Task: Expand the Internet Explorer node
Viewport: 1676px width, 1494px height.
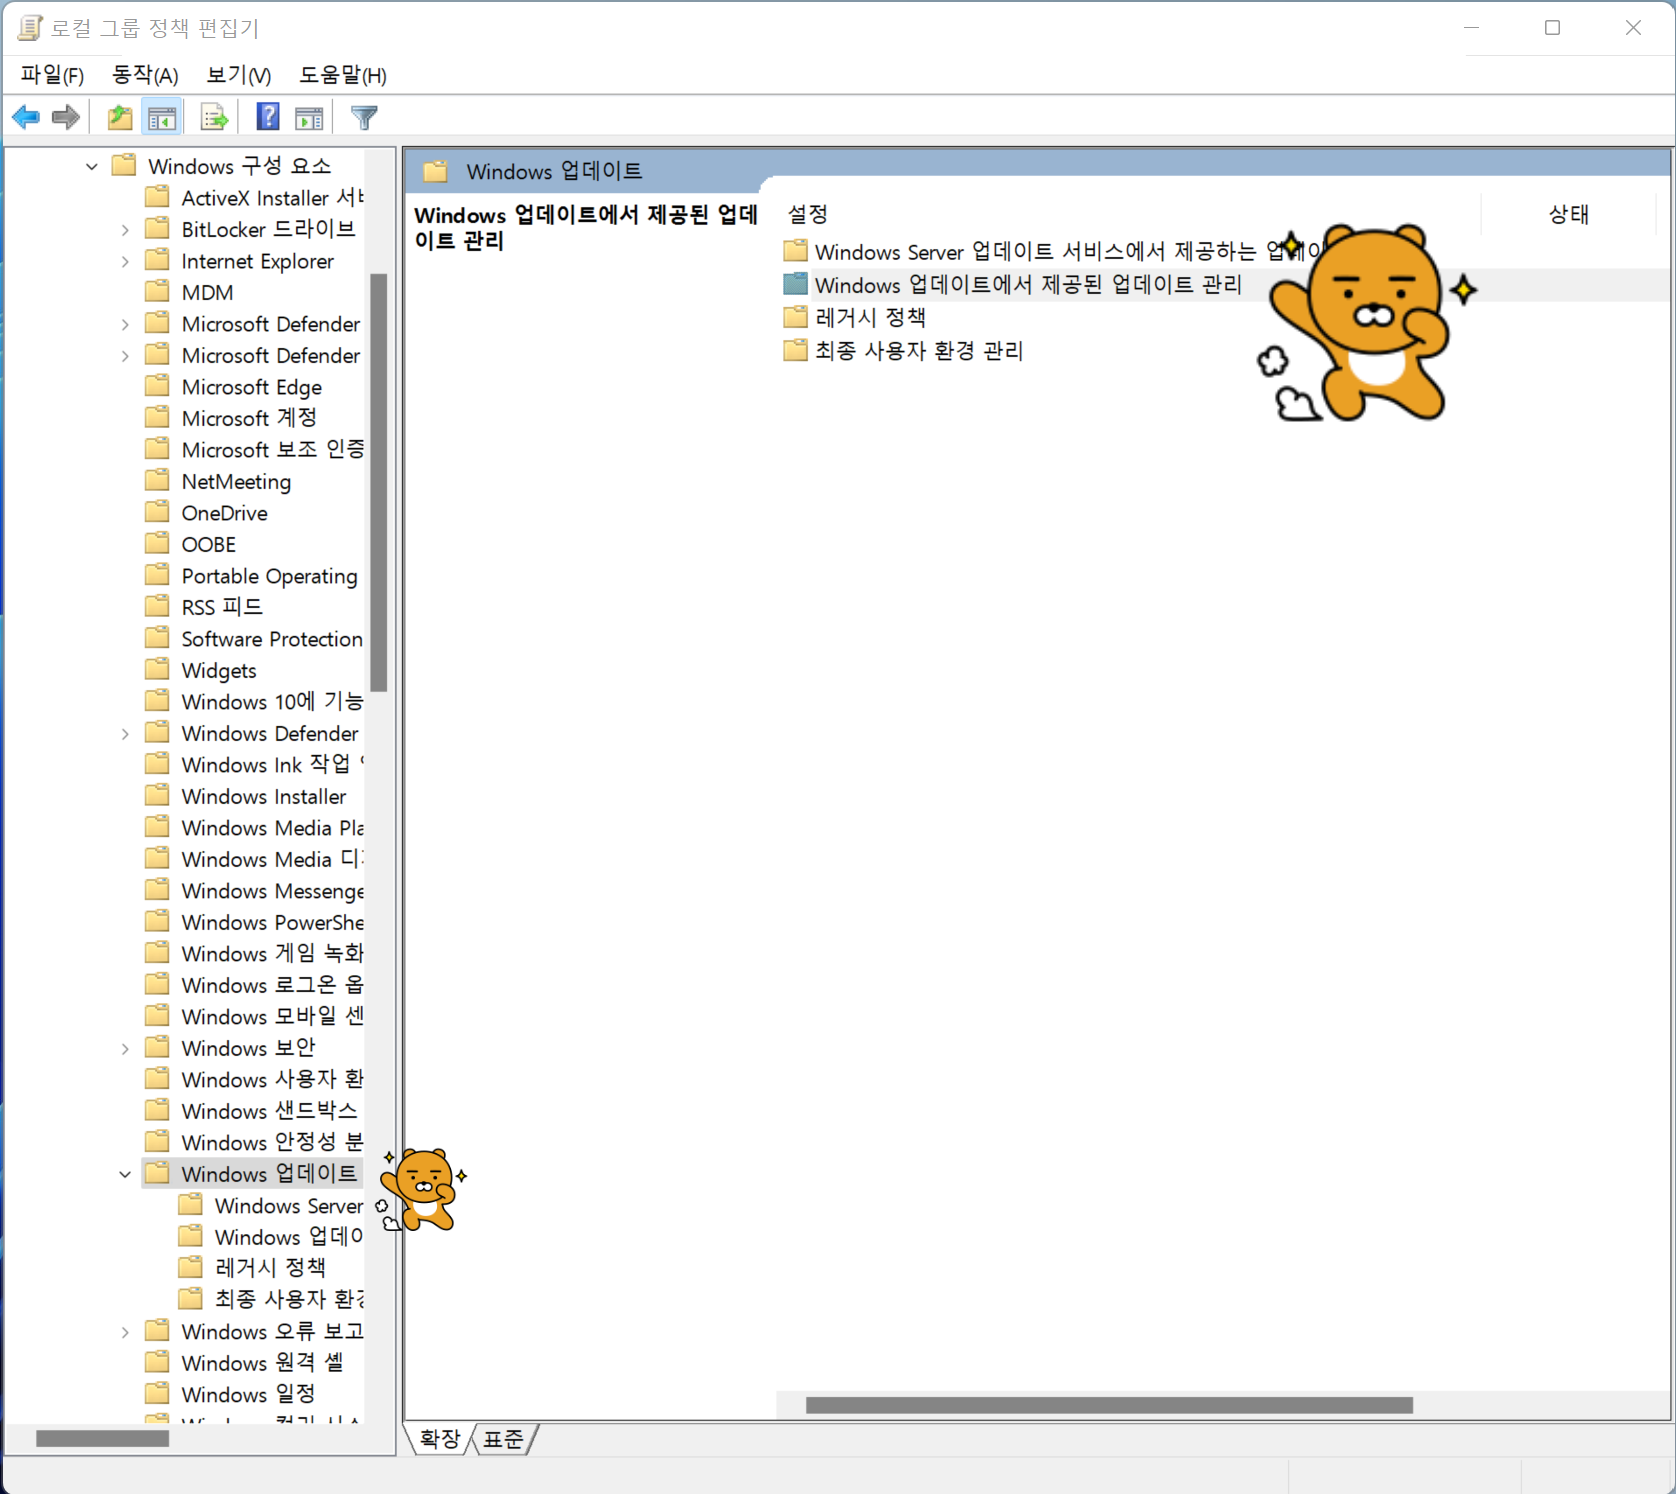Action: (x=125, y=261)
